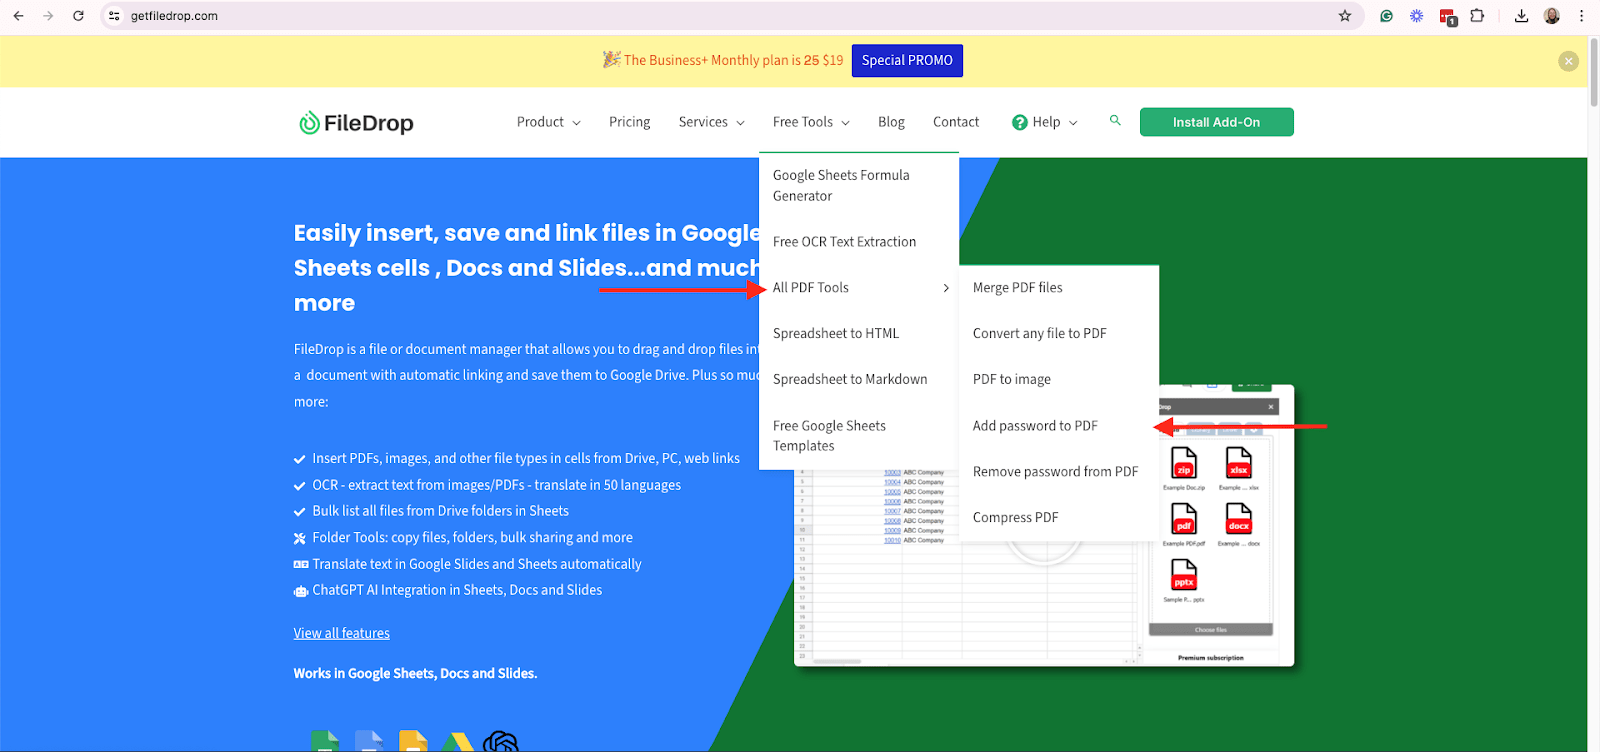The width and height of the screenshot is (1600, 752).
Task: Click the xlsx file icon in preview
Action: (1239, 463)
